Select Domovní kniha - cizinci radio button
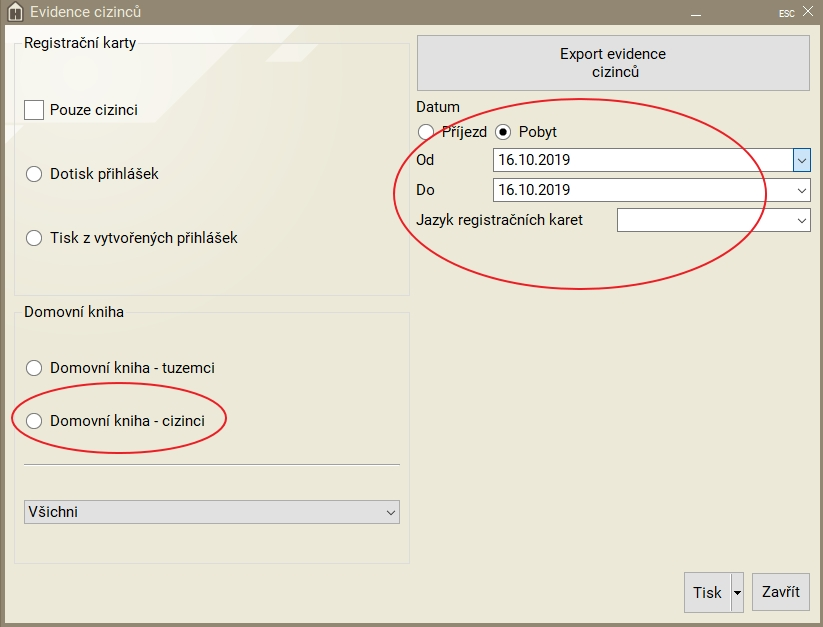 coord(34,421)
